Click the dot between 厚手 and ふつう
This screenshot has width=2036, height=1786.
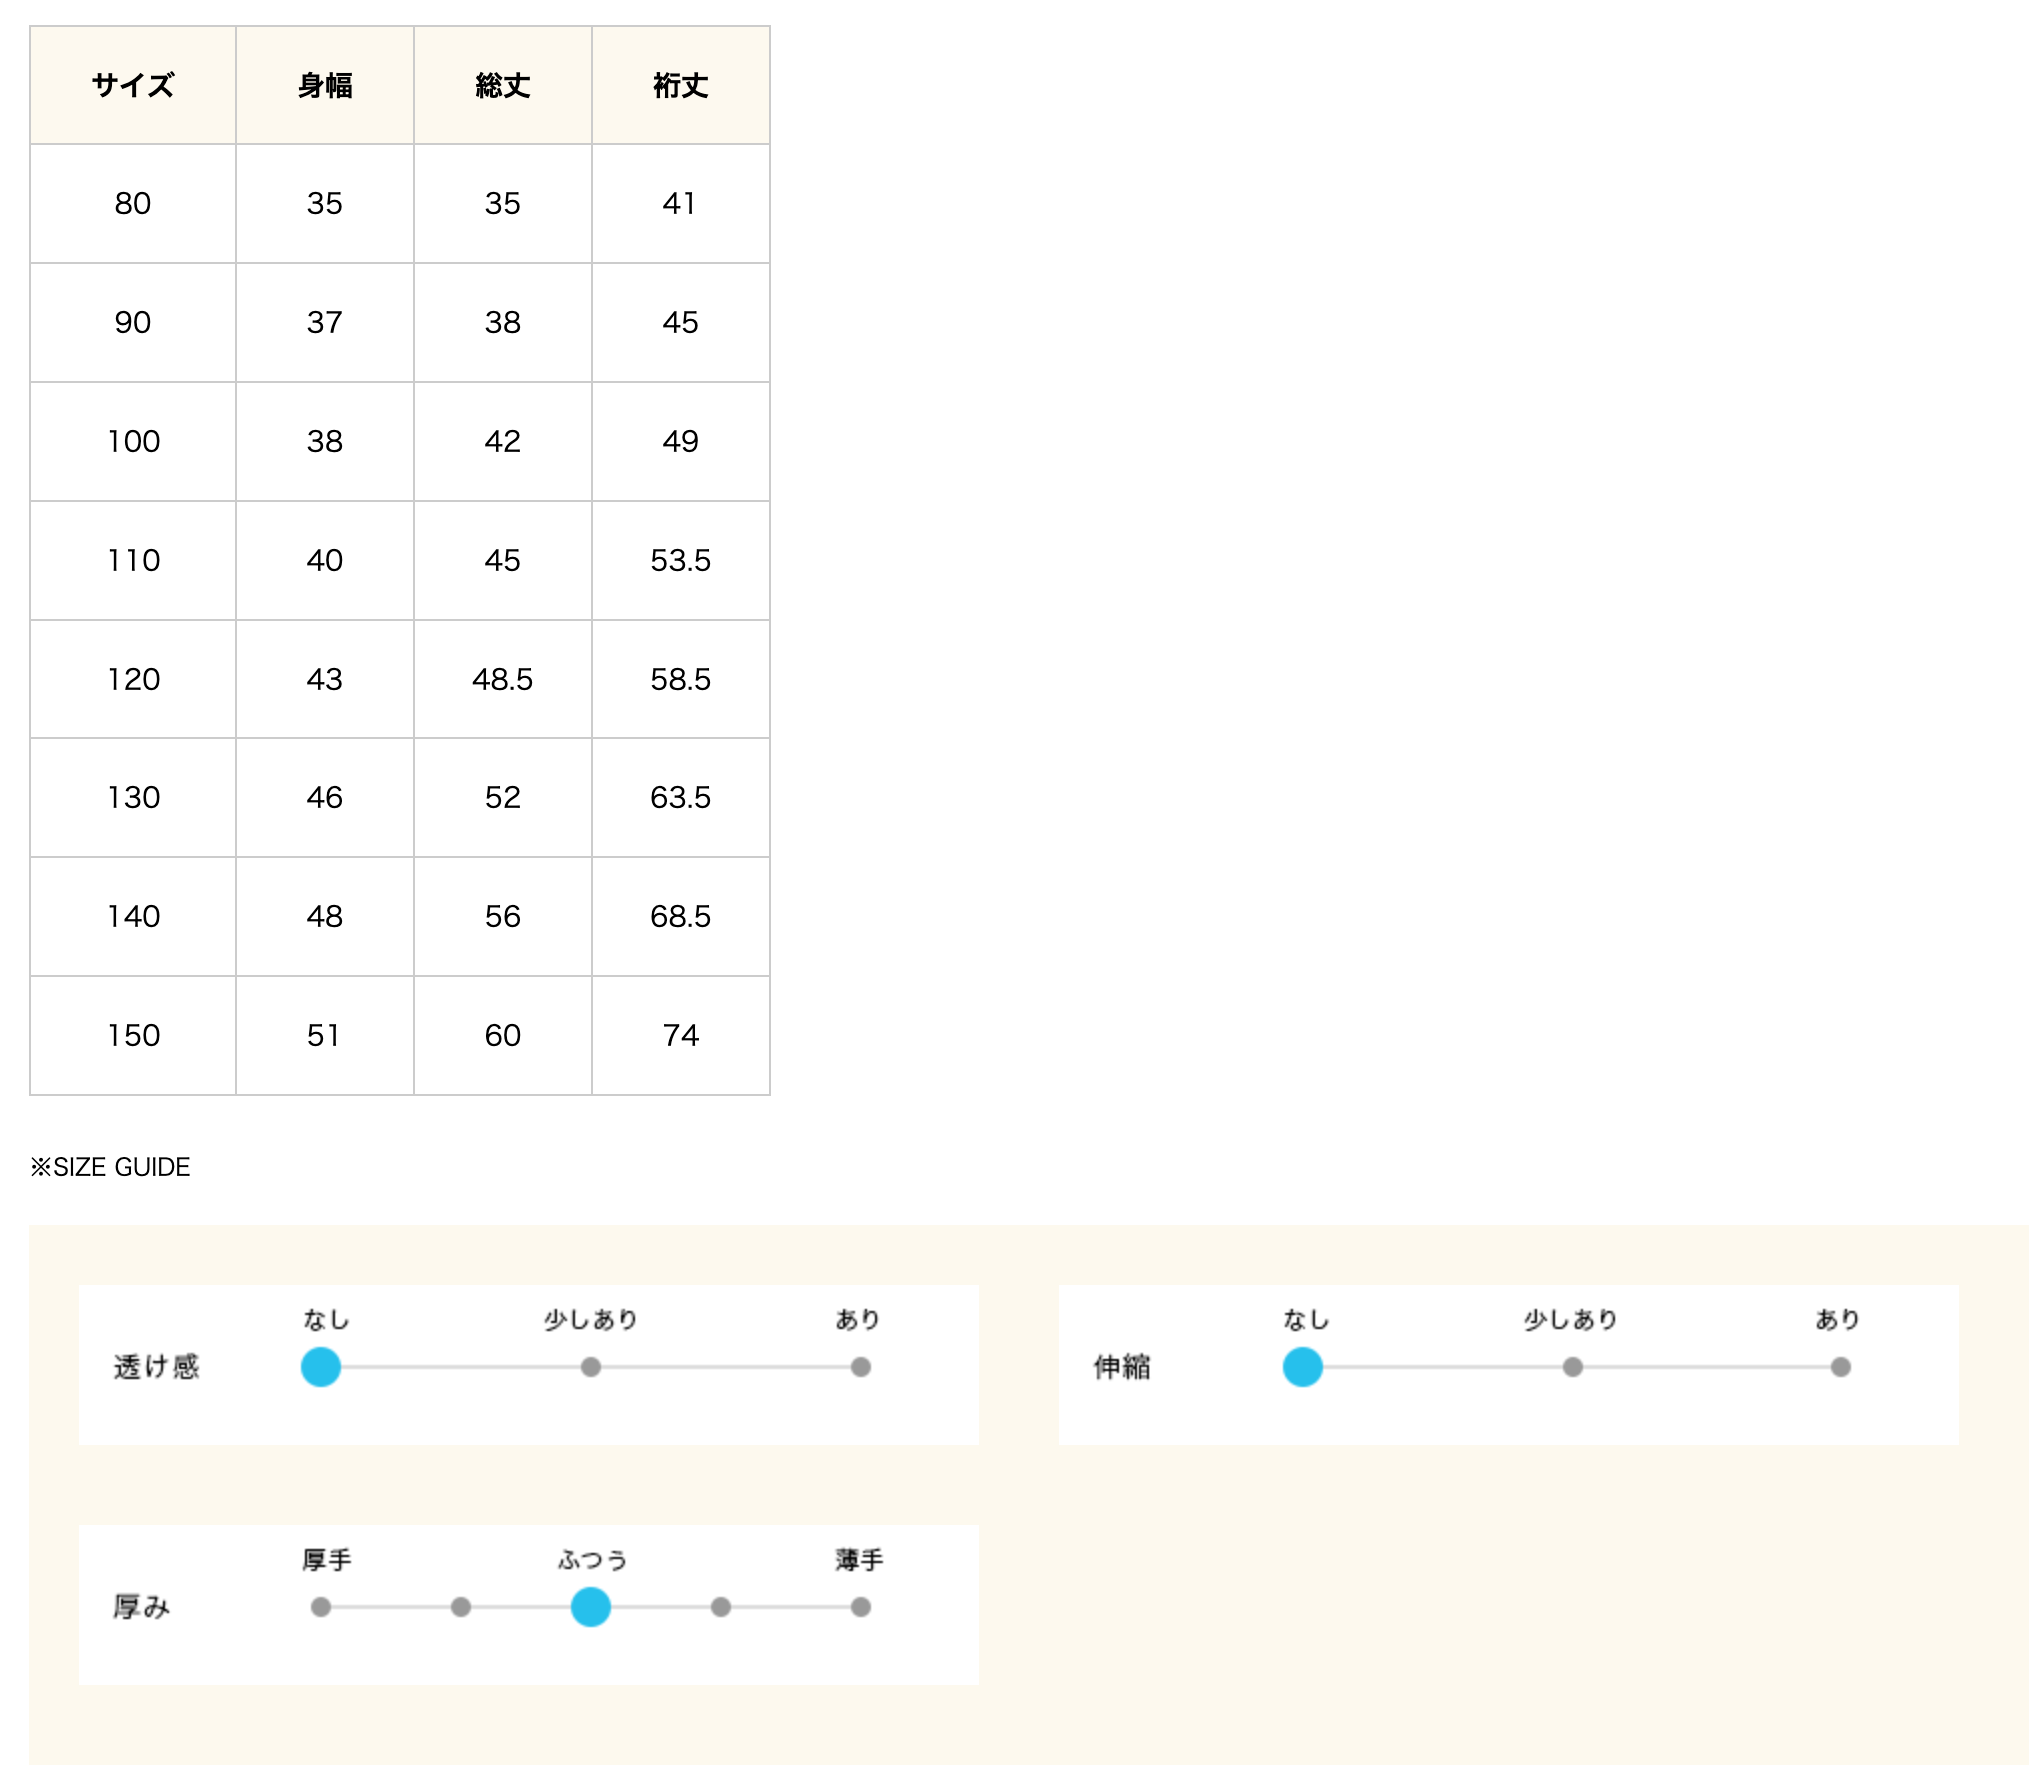pyautogui.click(x=461, y=1607)
